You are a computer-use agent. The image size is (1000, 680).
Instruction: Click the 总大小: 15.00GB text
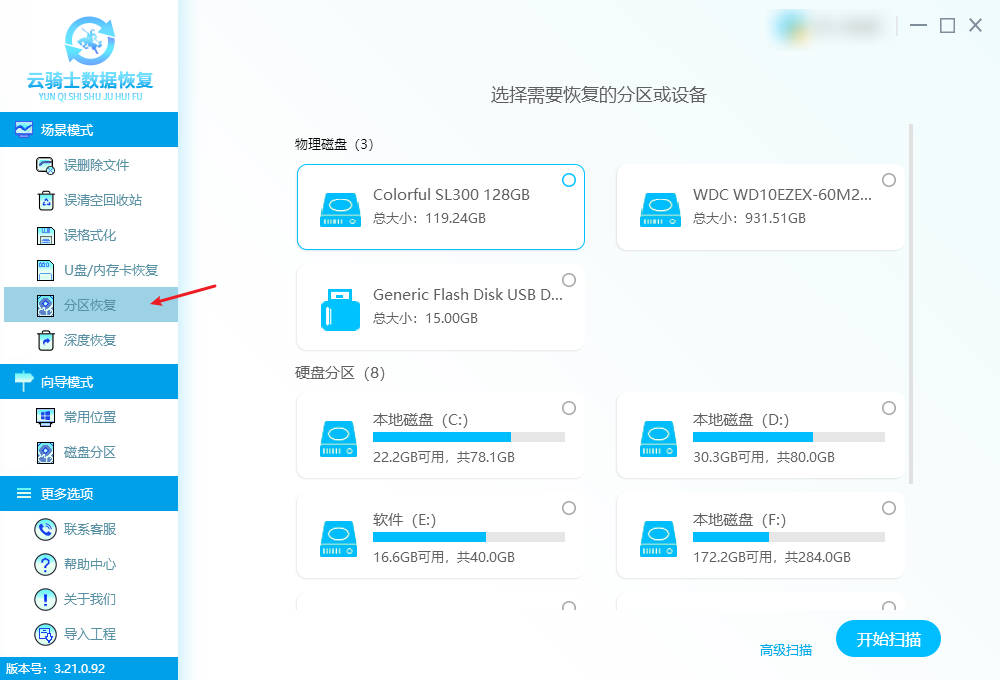[425, 318]
